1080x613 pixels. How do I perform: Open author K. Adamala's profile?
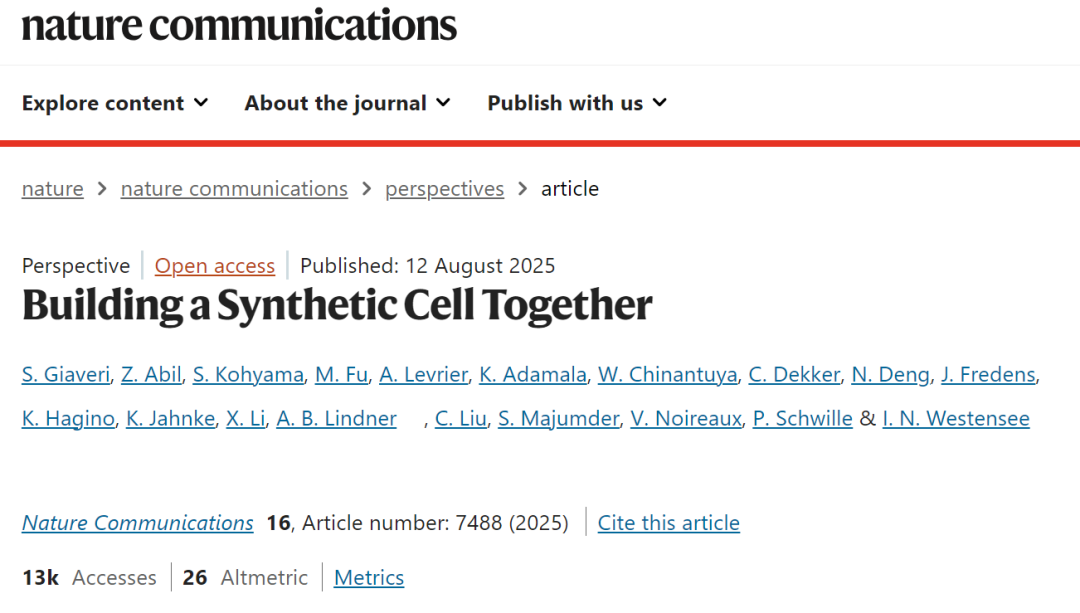[x=533, y=375]
